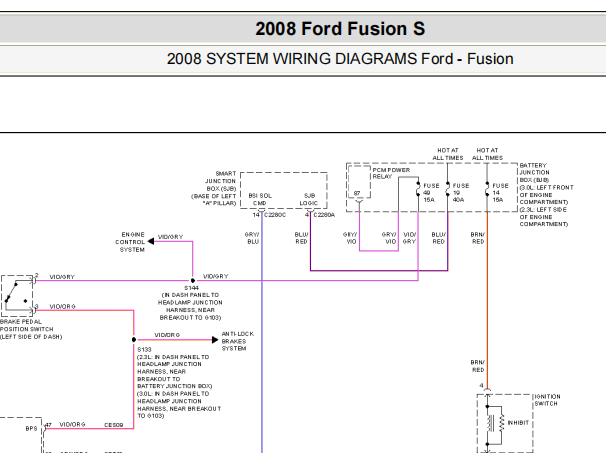Click the arrowhead pointing to Engine Control System

tap(151, 242)
